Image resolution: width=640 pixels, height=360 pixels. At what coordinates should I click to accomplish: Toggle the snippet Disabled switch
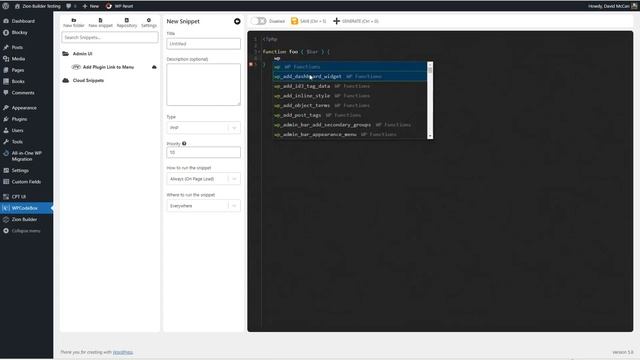[258, 21]
